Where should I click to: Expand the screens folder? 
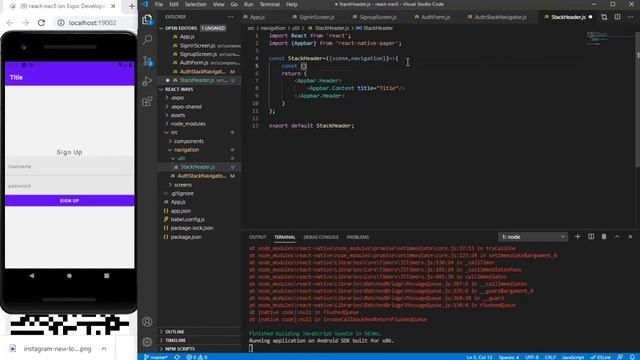[183, 185]
